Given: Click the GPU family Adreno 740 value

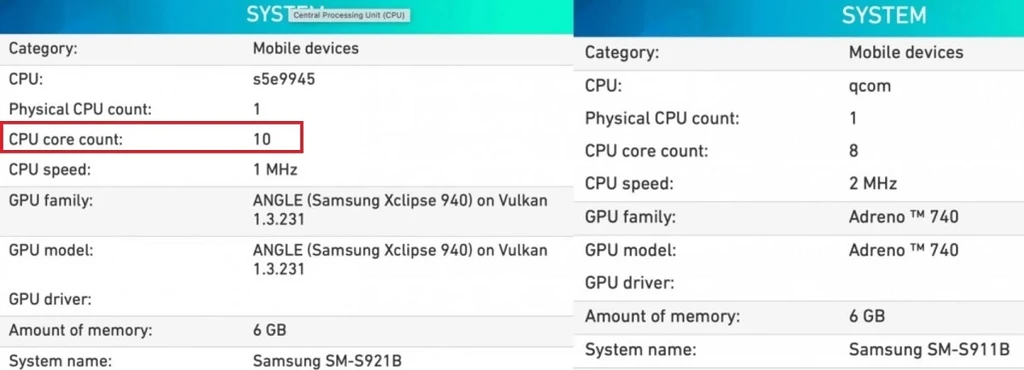Looking at the screenshot, I should (904, 217).
